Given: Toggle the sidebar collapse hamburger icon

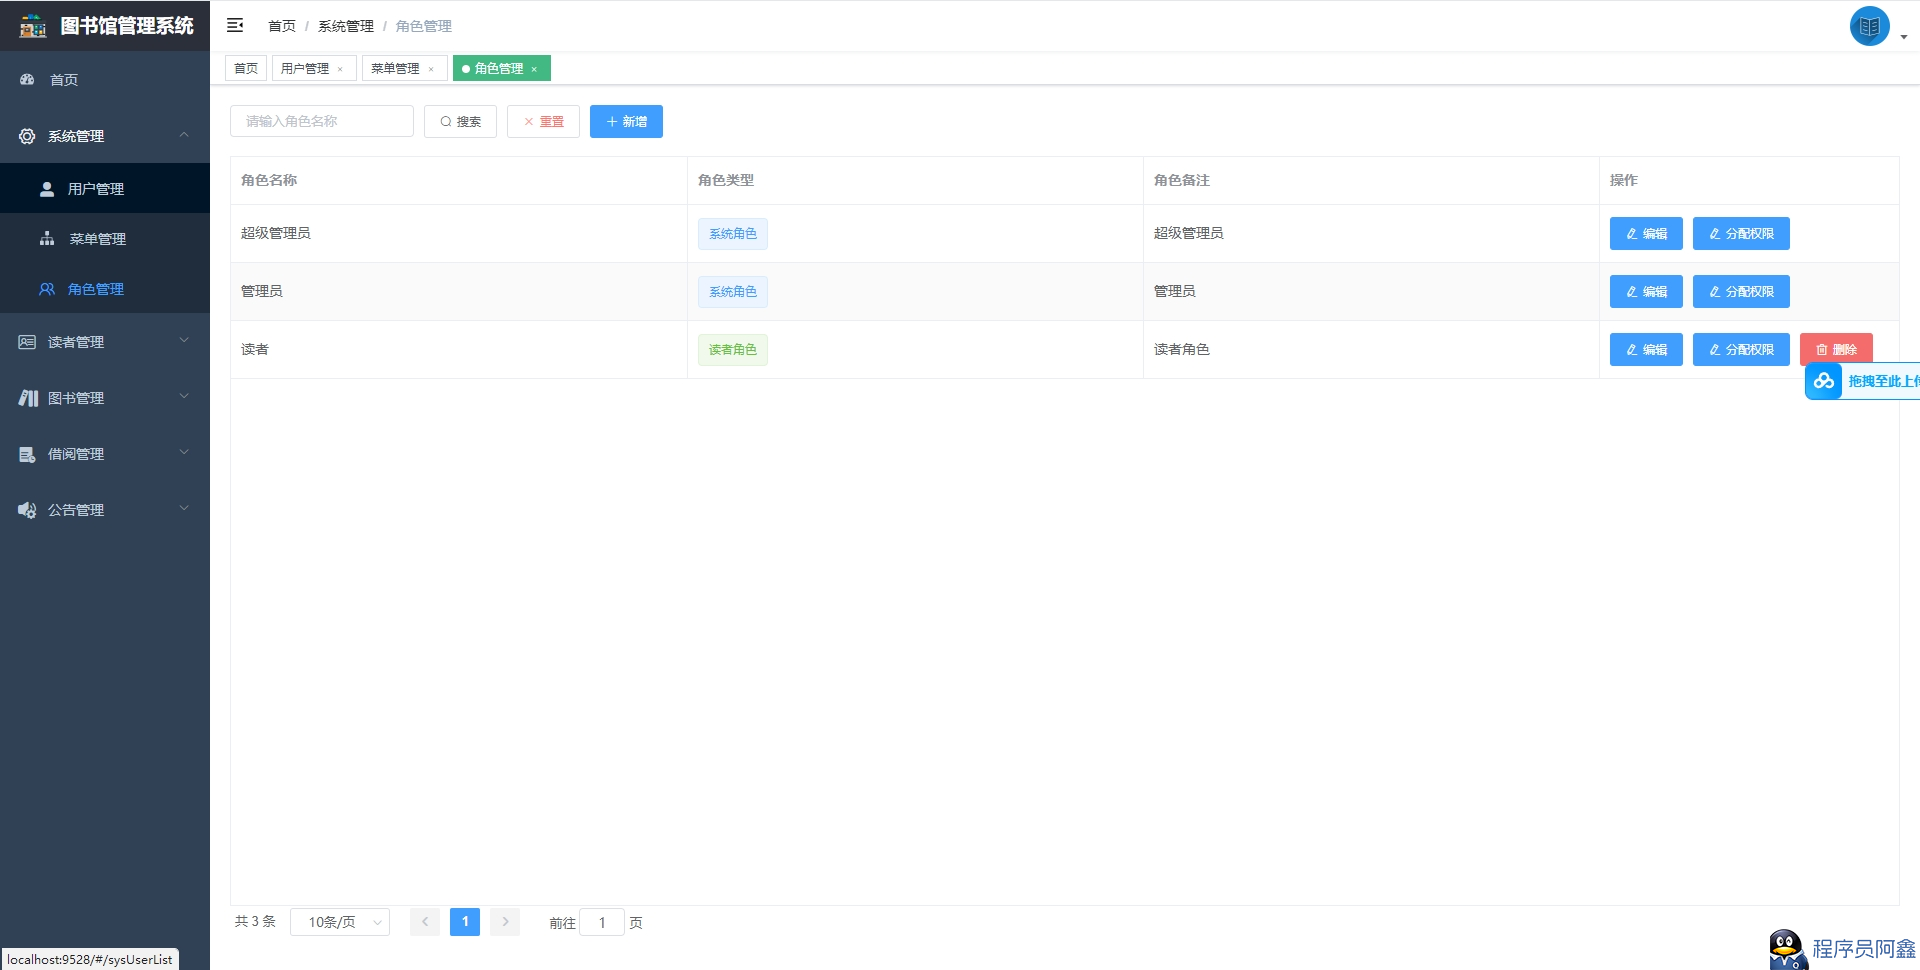Looking at the screenshot, I should click(x=235, y=25).
